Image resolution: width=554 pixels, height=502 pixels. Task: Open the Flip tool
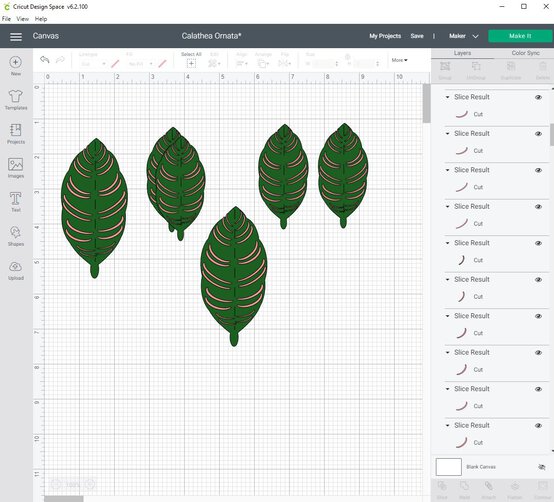(284, 64)
